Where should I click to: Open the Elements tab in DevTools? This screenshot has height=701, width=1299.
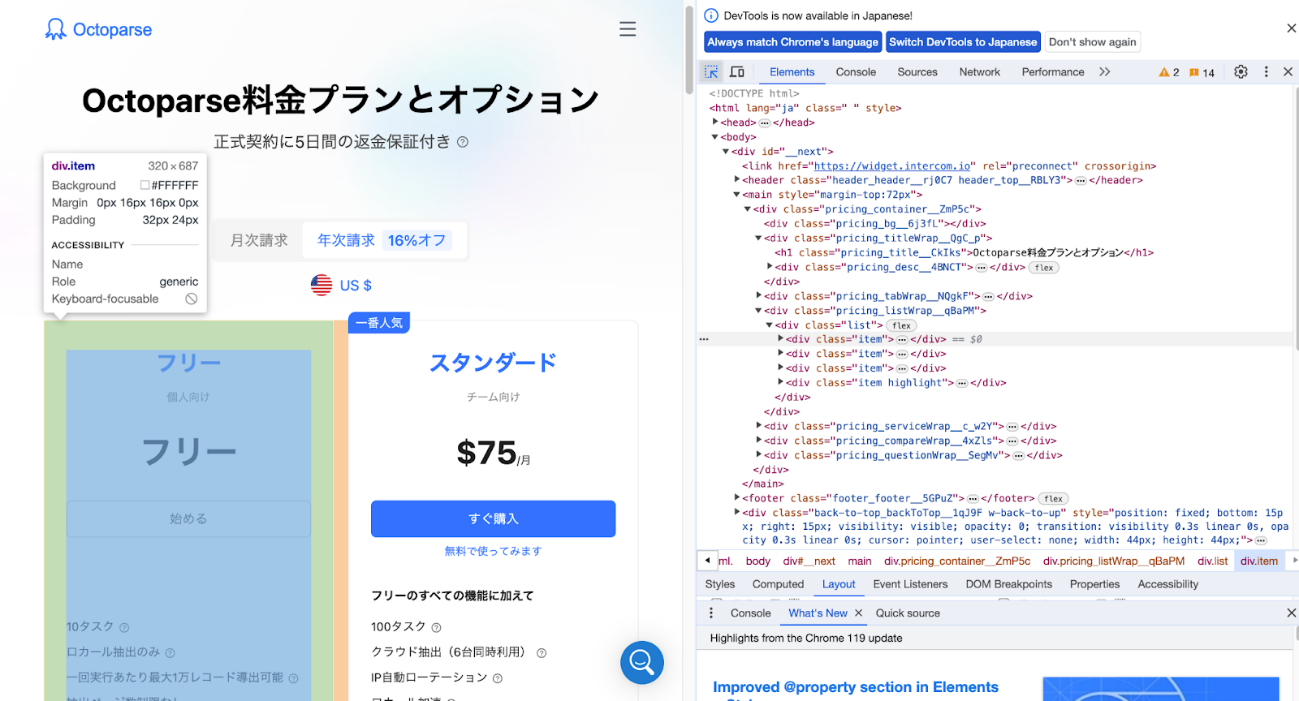[x=792, y=72]
